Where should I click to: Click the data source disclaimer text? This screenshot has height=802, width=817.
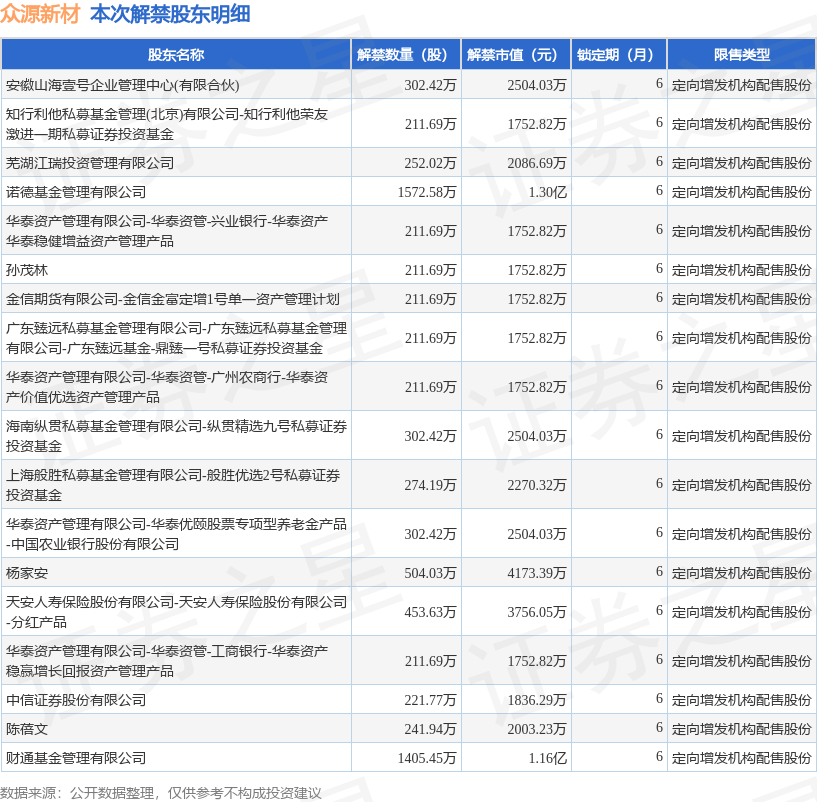[x=160, y=793]
